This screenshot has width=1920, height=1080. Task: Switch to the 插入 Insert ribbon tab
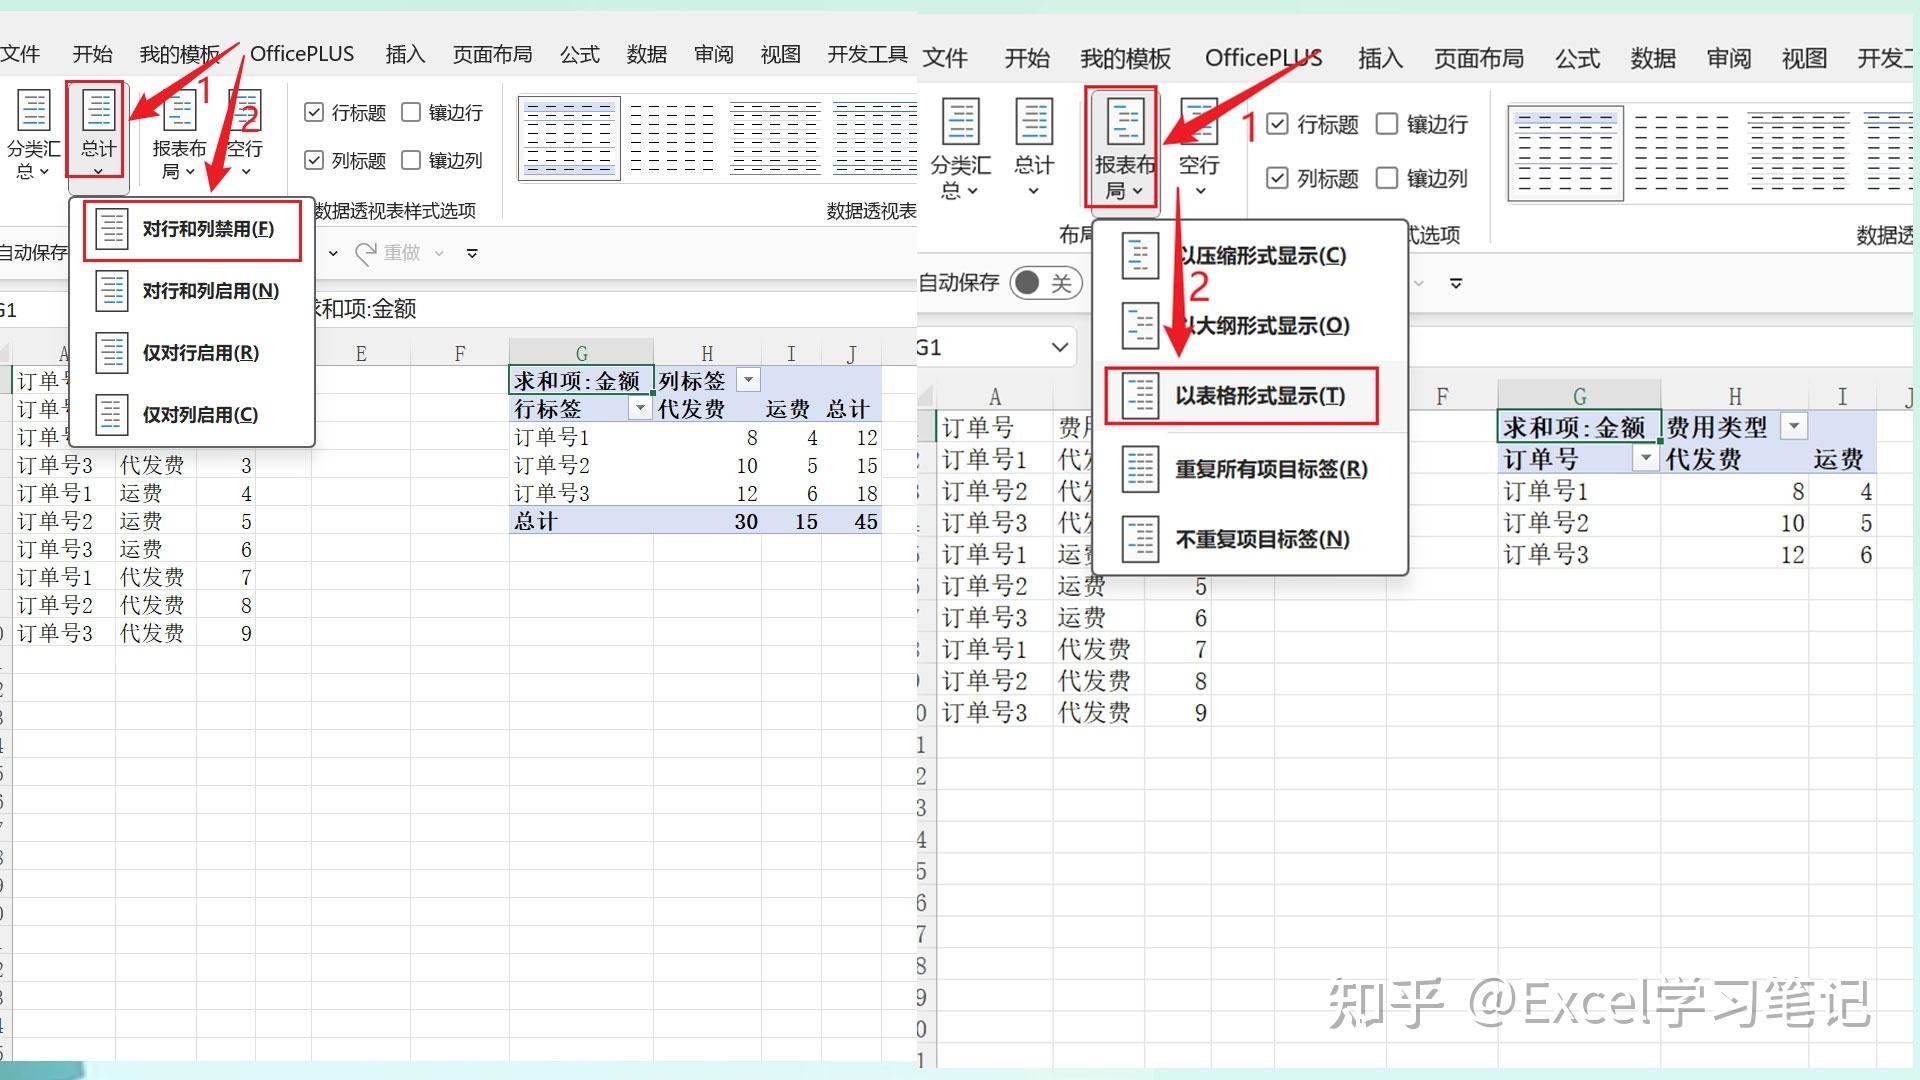click(405, 55)
